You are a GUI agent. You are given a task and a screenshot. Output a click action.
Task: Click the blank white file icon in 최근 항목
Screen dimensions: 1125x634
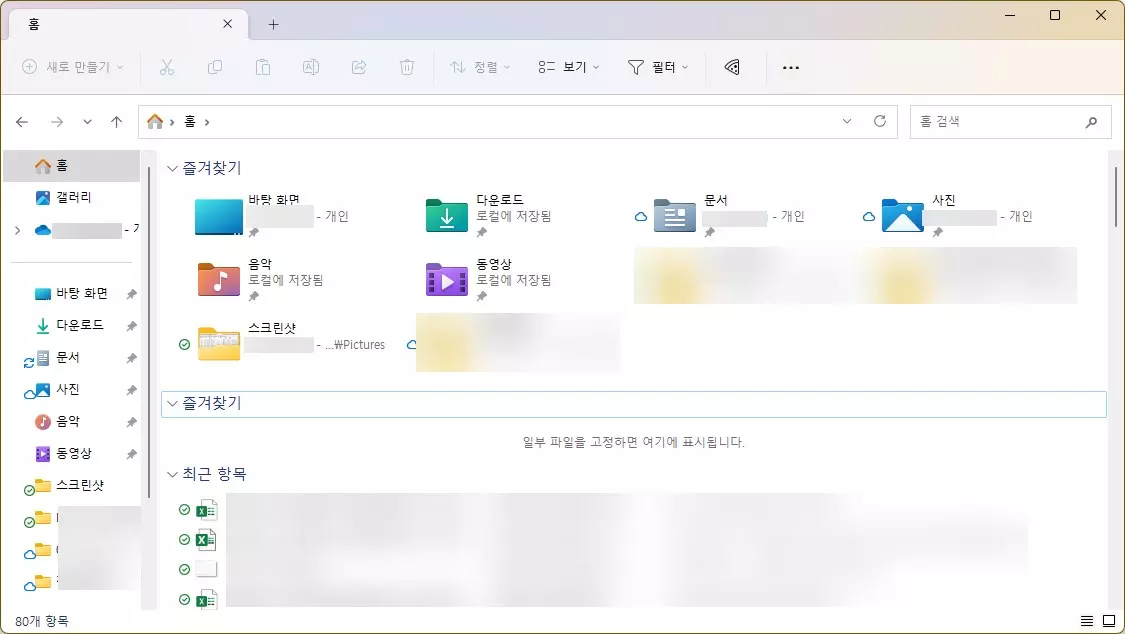pyautogui.click(x=206, y=569)
